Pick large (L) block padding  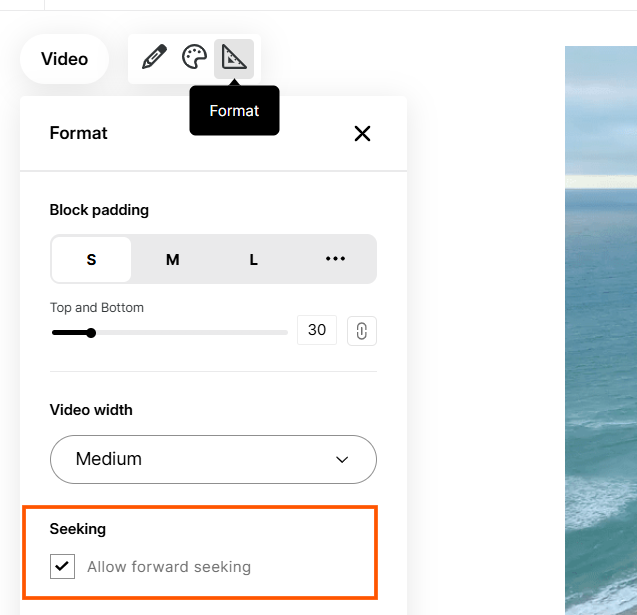pyautogui.click(x=254, y=260)
